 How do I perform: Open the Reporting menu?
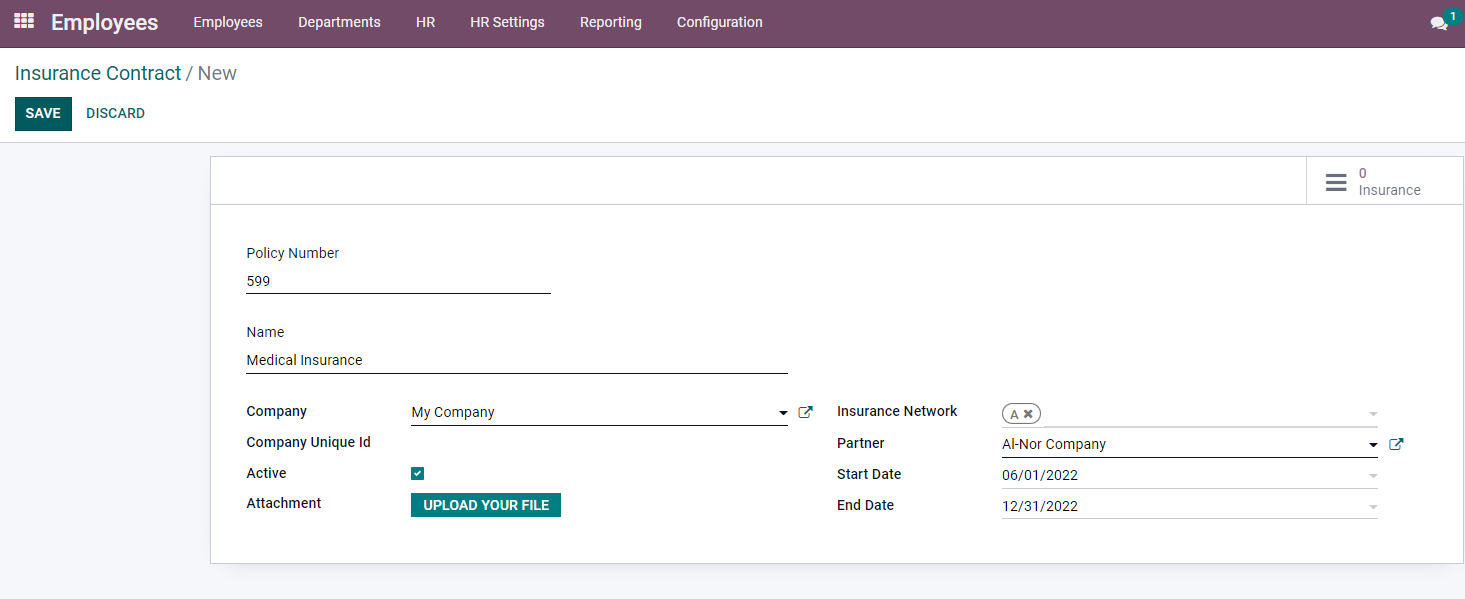coord(610,22)
